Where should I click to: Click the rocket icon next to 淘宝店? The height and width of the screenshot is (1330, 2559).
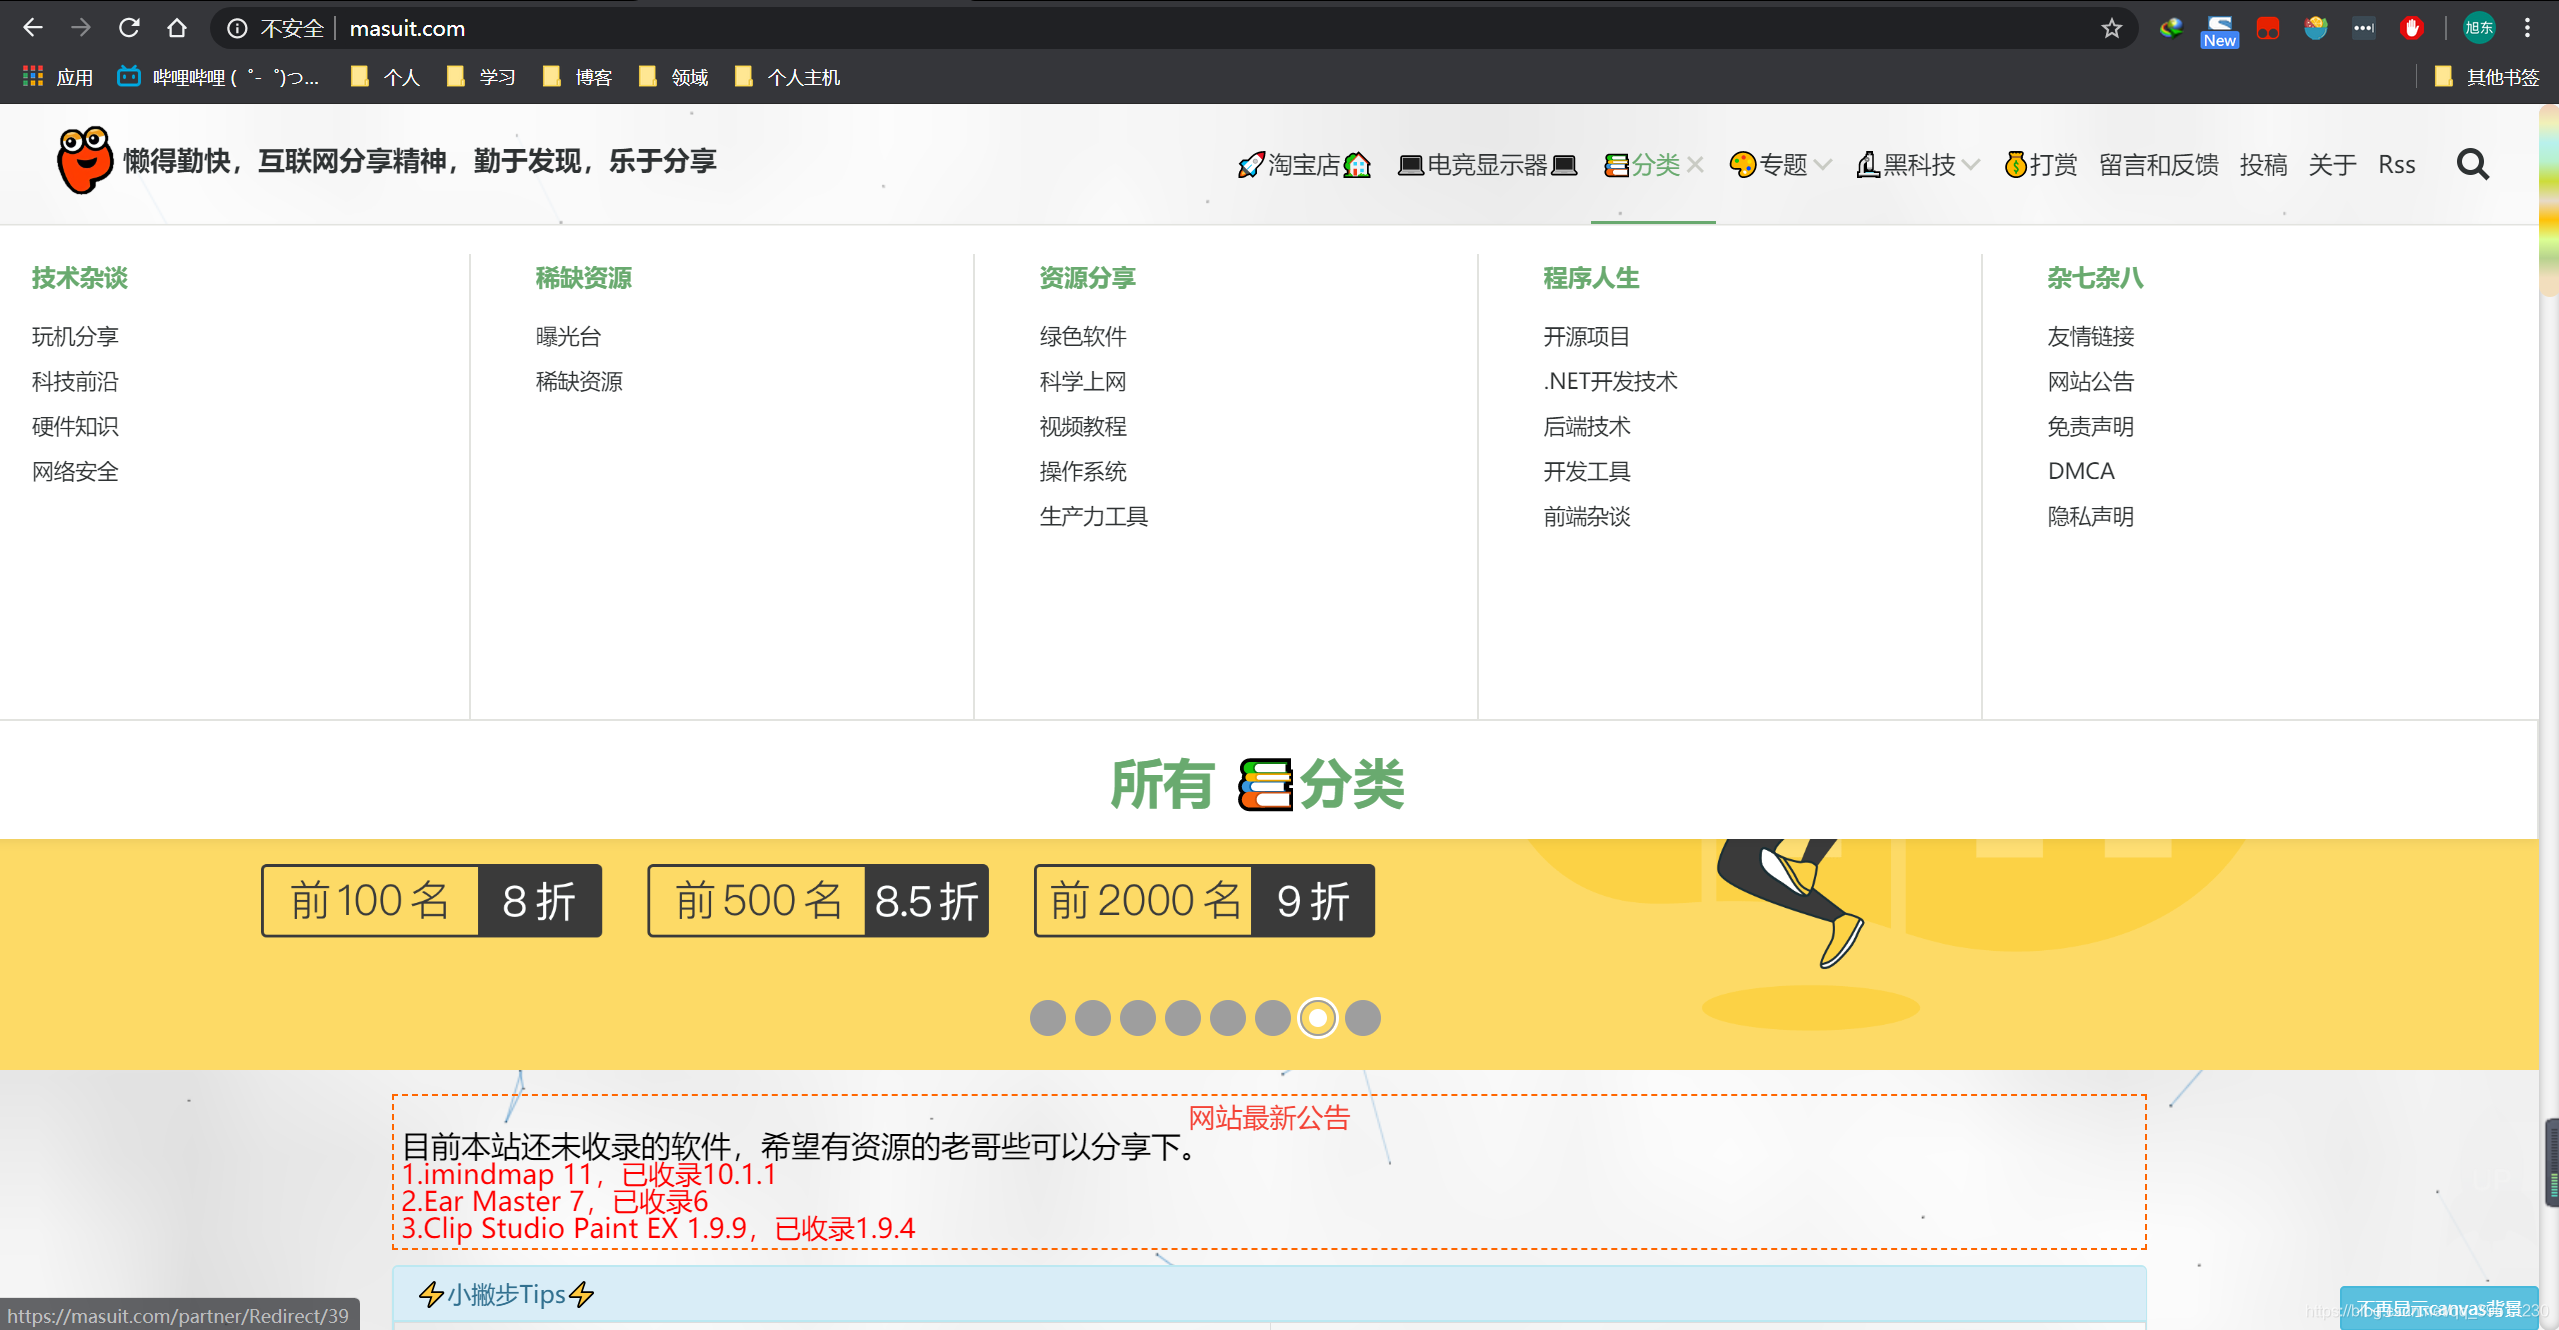[x=1250, y=164]
